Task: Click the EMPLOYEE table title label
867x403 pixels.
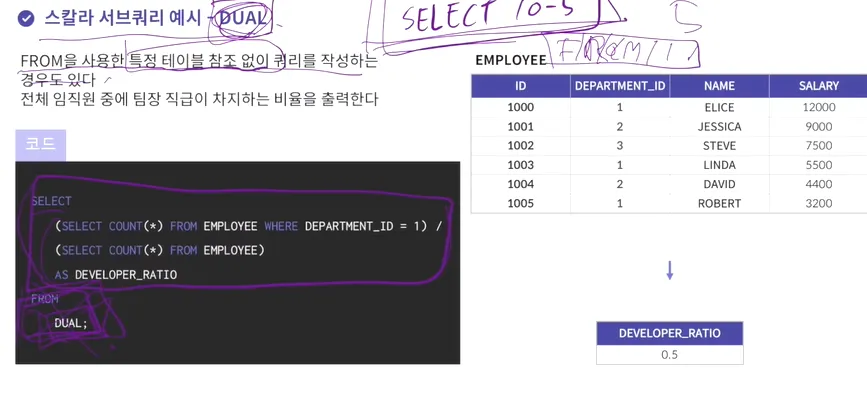Action: click(510, 60)
